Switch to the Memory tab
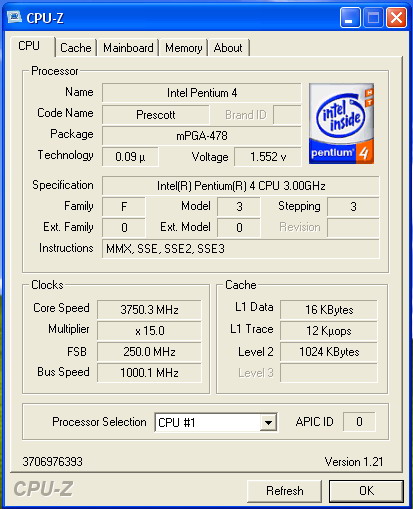The width and height of the screenshot is (413, 509). [184, 48]
